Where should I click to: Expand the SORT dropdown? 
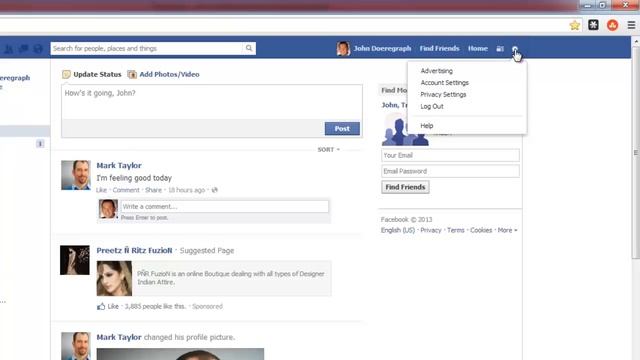[x=329, y=150]
